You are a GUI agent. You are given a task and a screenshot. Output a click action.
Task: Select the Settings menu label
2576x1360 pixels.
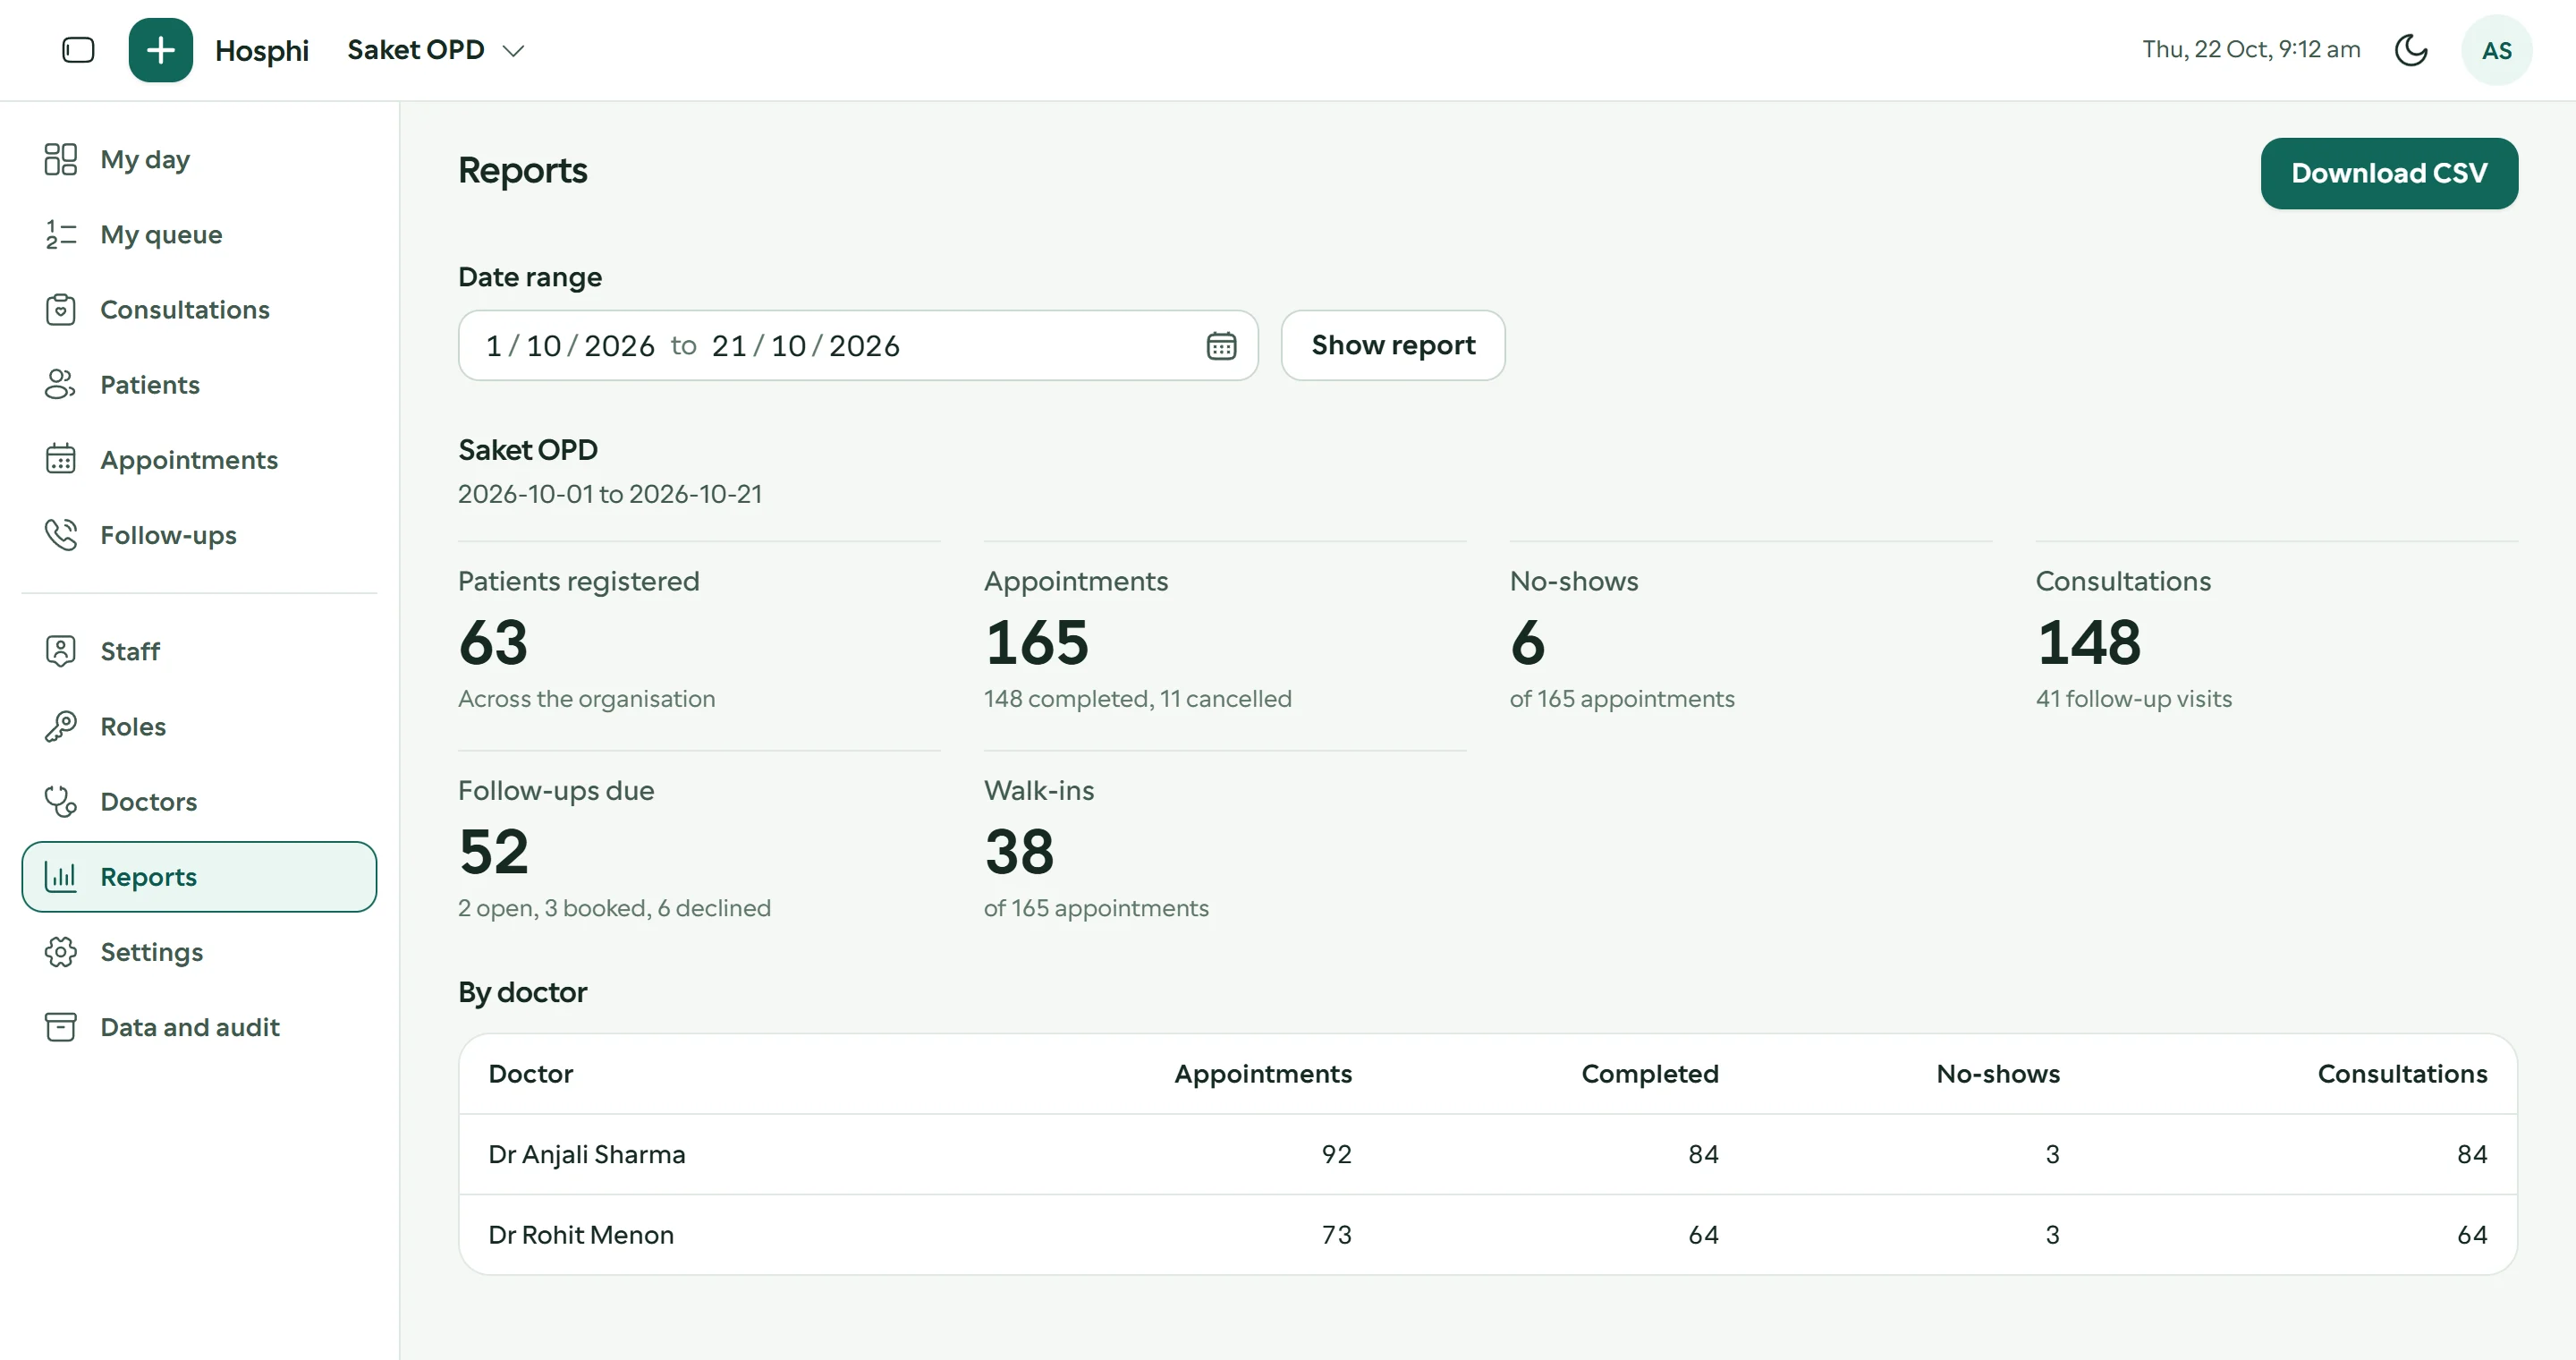point(151,952)
